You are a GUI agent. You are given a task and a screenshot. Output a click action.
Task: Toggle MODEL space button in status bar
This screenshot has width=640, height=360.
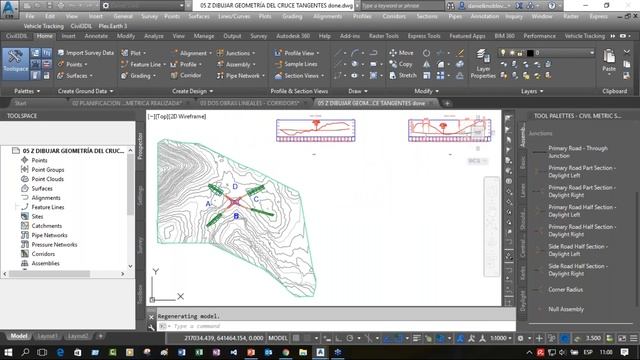[x=278, y=338]
